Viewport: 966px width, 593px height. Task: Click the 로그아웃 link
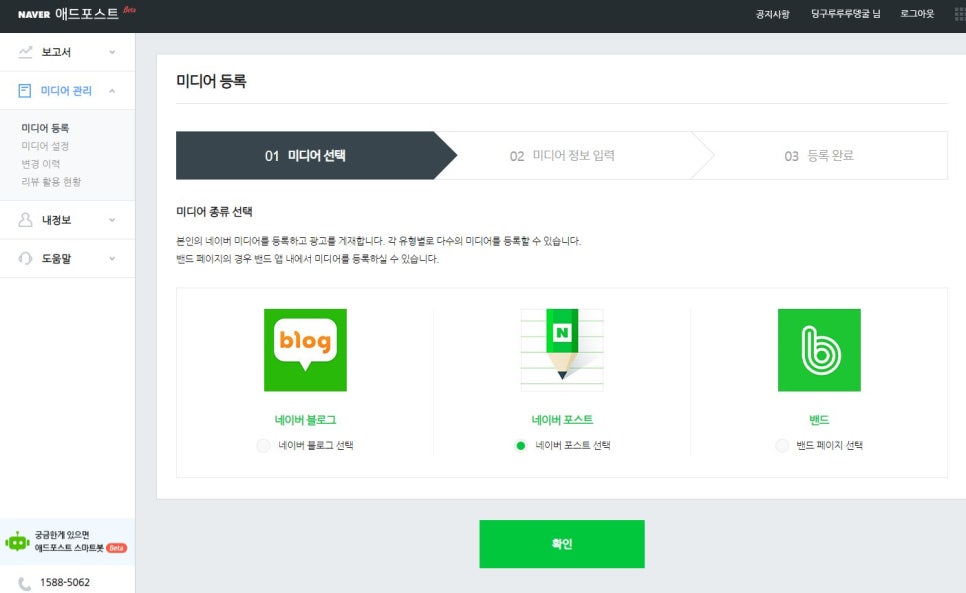coord(917,14)
